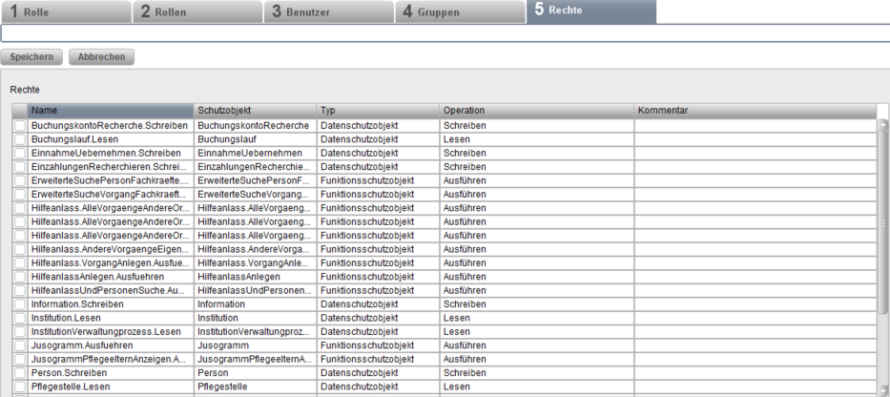Screen dimensions: 890x397
Task: Select the Information Schutzobjekt cell
Action: pos(255,304)
